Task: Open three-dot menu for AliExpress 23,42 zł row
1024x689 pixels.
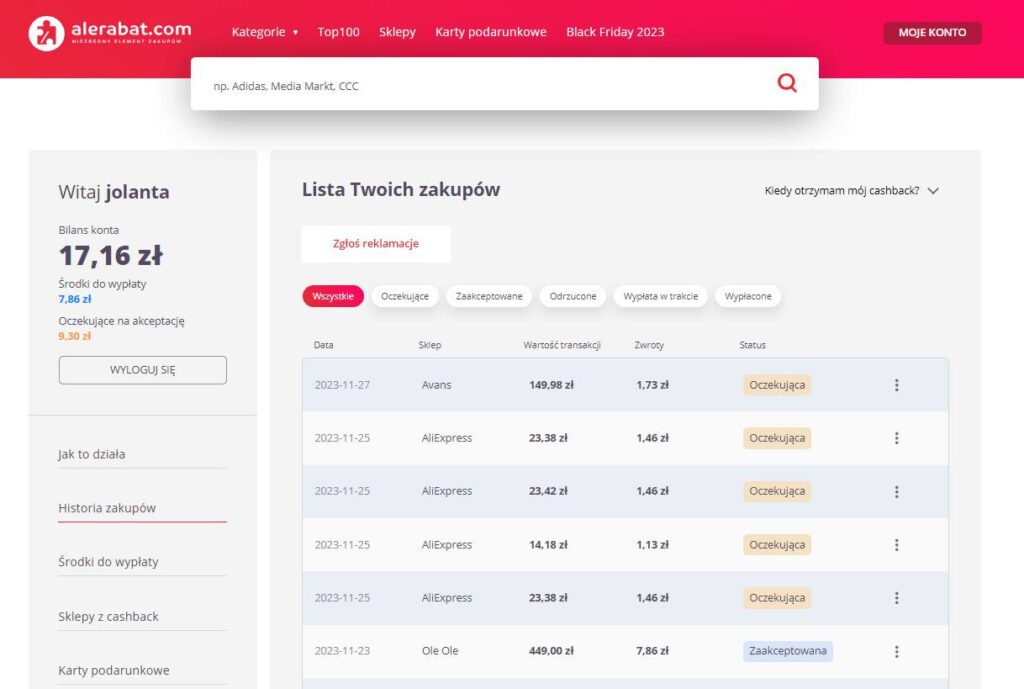Action: click(897, 492)
